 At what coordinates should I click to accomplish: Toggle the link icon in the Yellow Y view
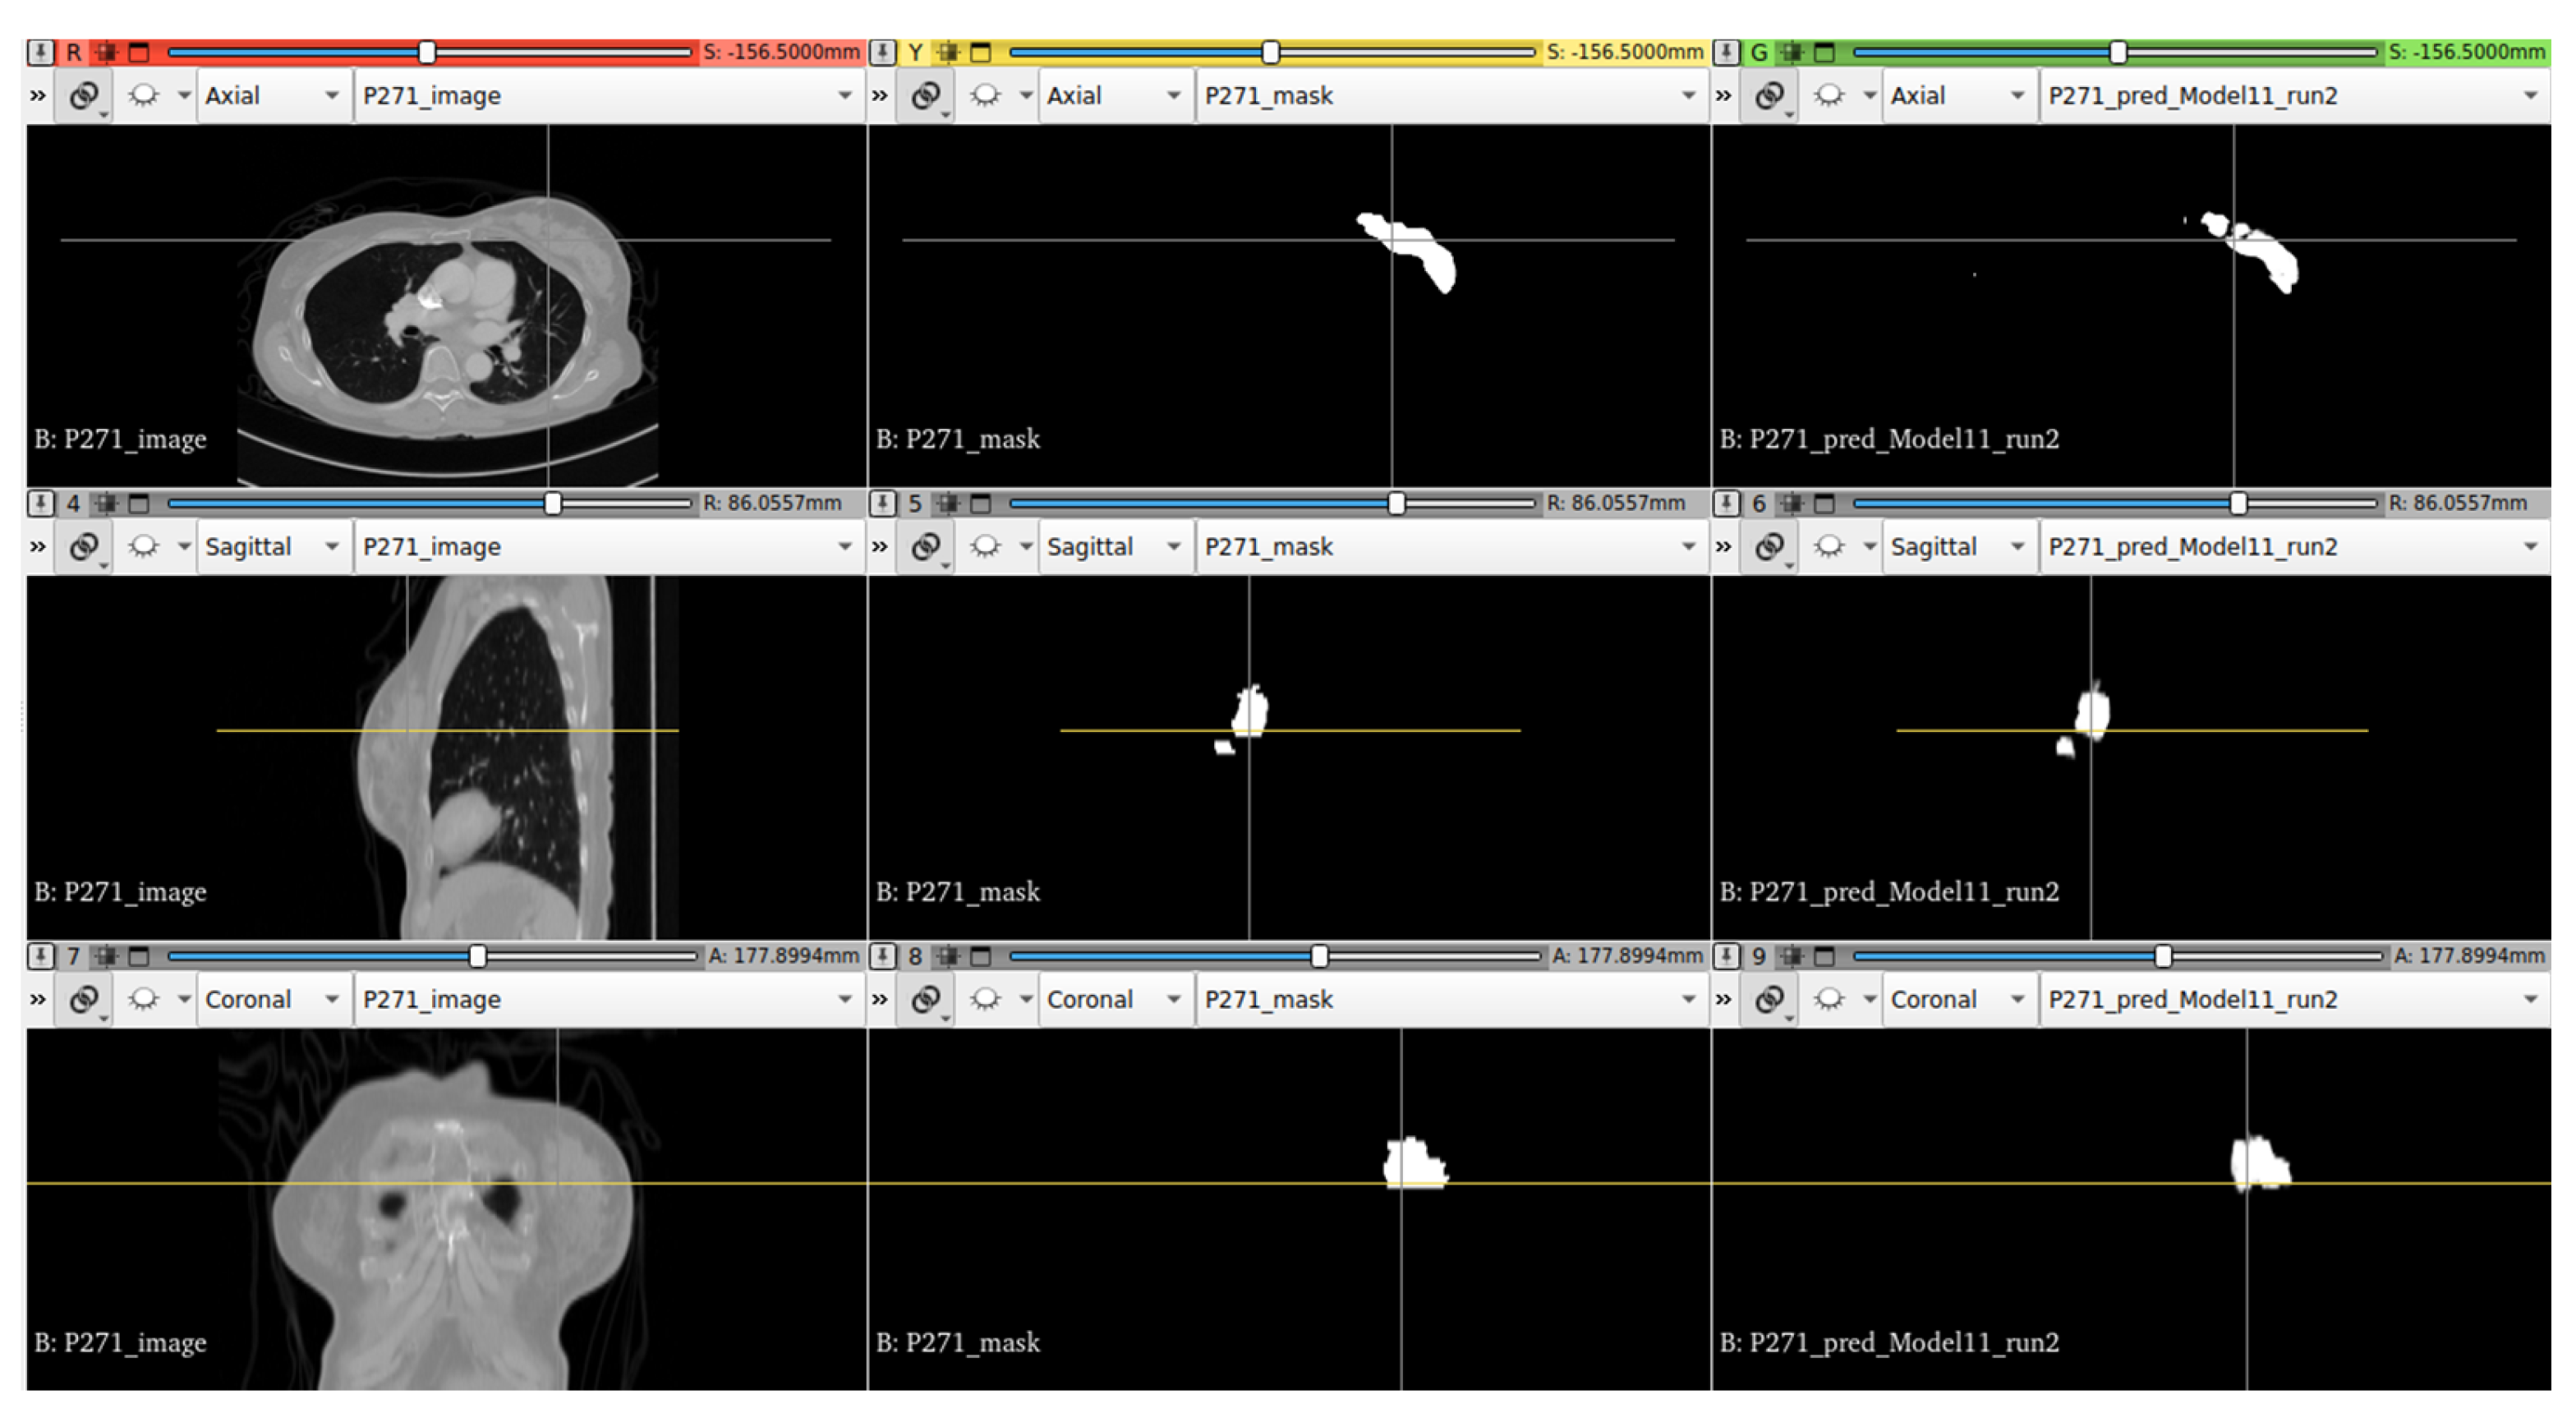tap(926, 96)
